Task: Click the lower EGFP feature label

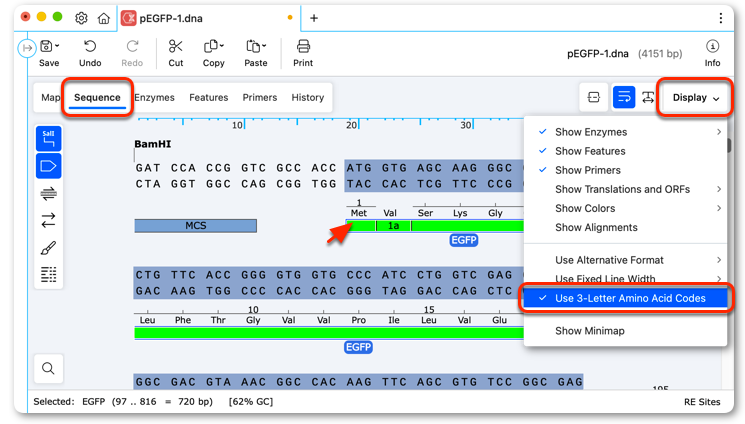Action: [358, 347]
